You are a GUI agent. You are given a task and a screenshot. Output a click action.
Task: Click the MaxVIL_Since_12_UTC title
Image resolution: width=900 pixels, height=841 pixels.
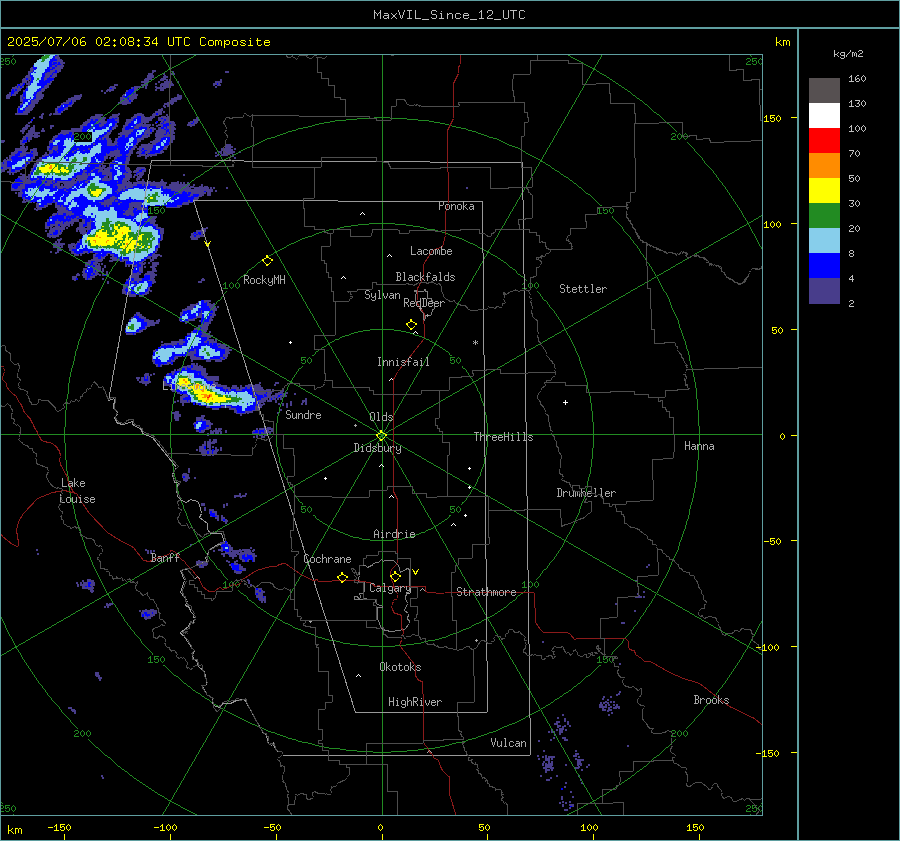coord(449,15)
